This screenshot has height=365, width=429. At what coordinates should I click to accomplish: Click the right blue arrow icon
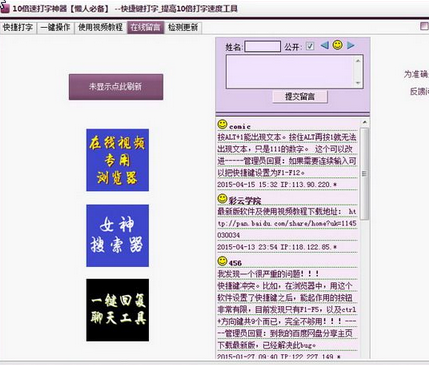(350, 45)
